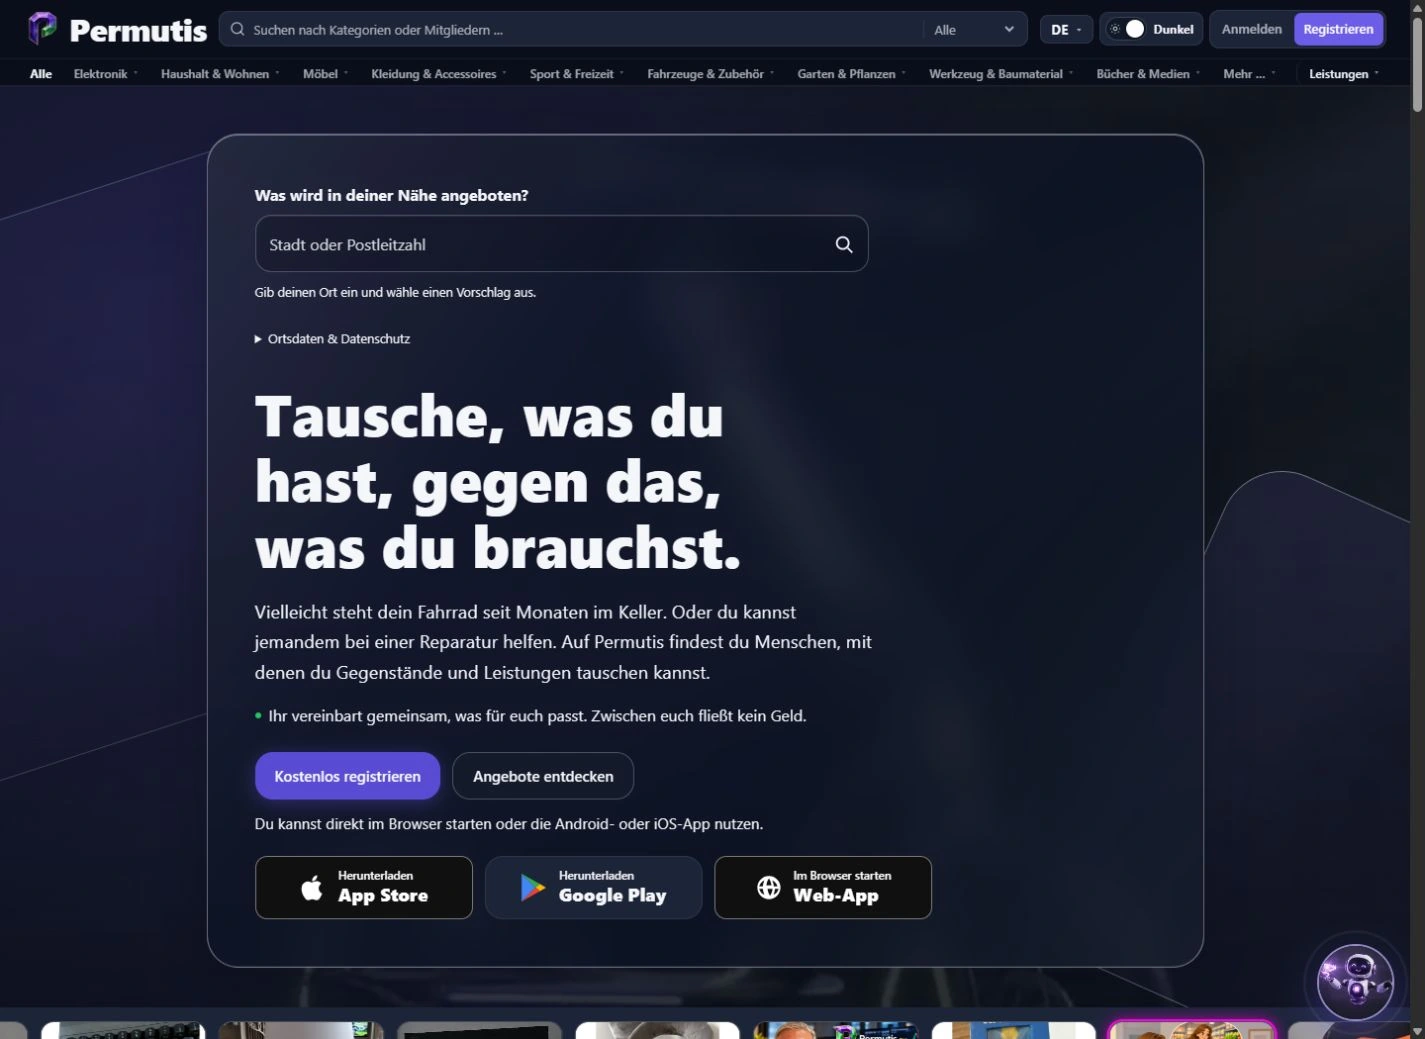Open the Bücher & Medien menu

pyautogui.click(x=1148, y=74)
